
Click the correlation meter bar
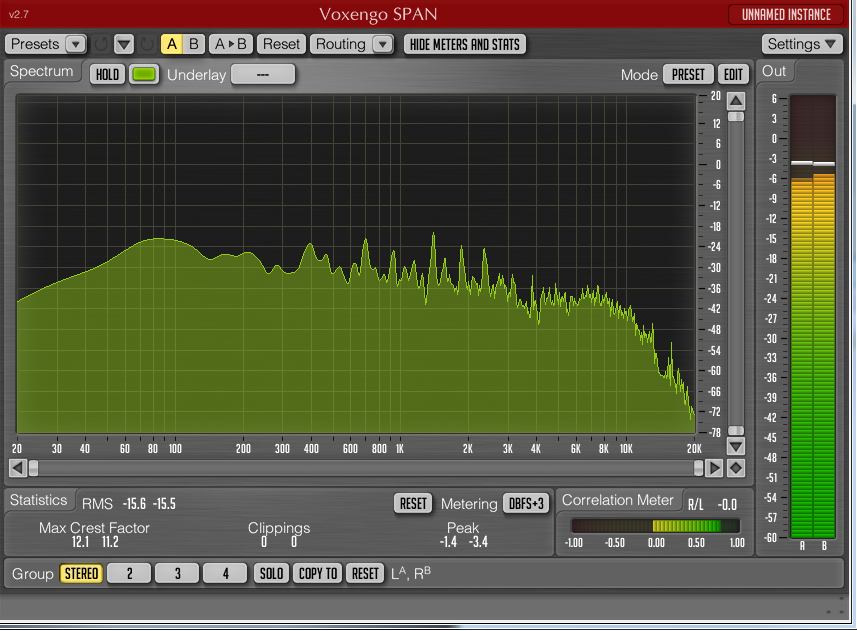(655, 526)
